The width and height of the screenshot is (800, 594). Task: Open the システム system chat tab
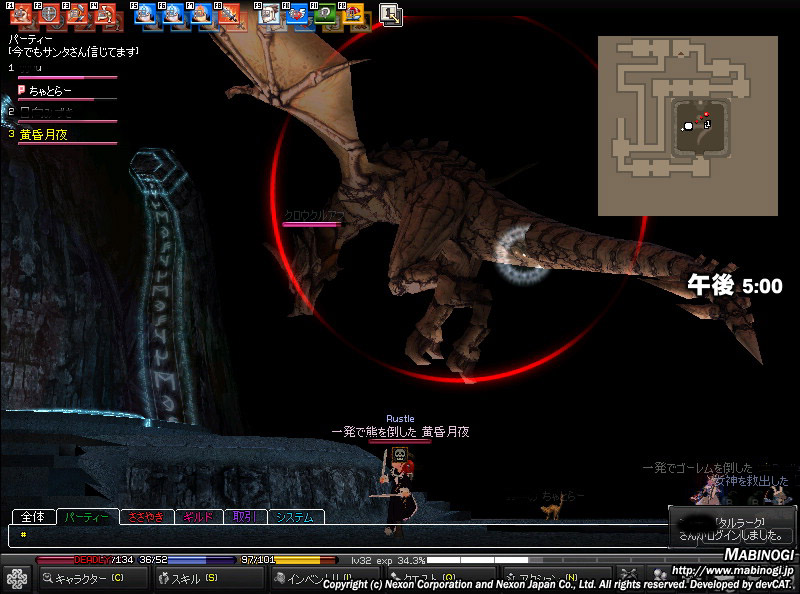(x=295, y=517)
